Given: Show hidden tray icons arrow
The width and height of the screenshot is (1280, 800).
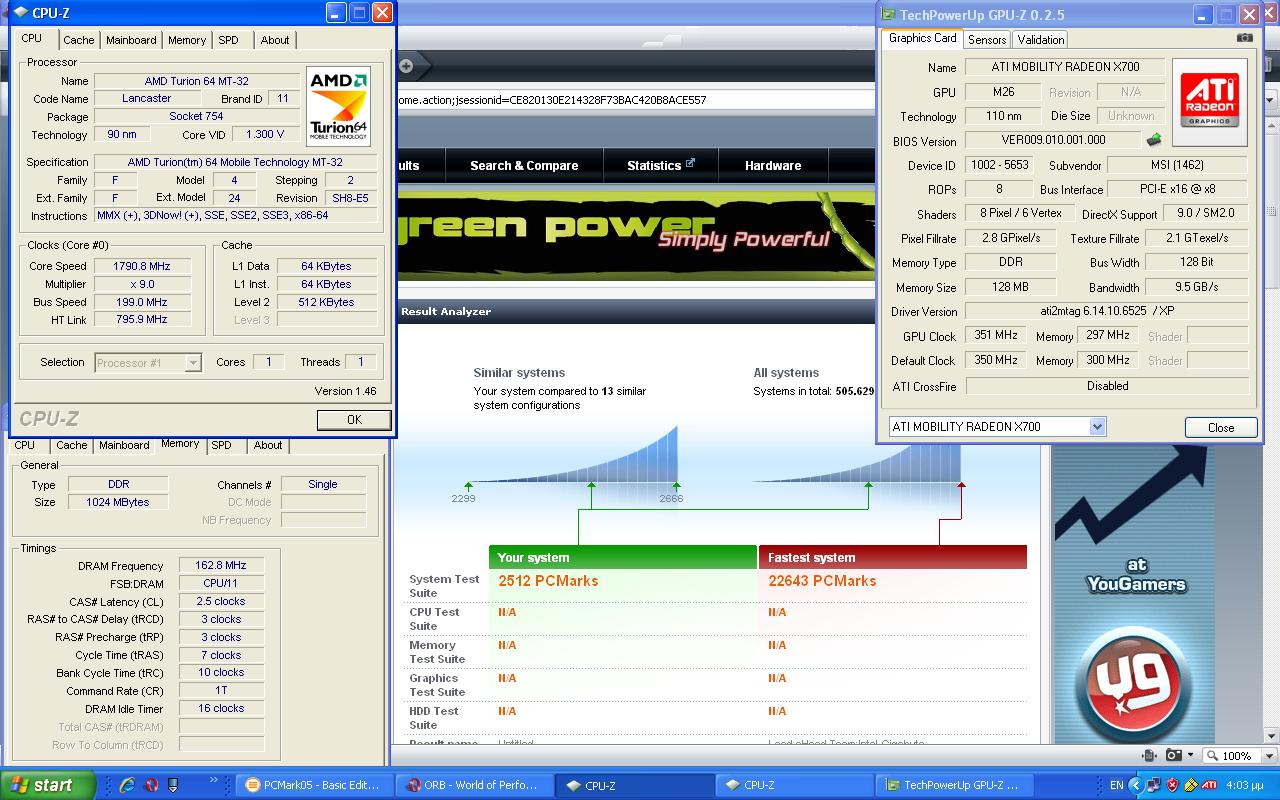Looking at the screenshot, I should pos(1137,785).
